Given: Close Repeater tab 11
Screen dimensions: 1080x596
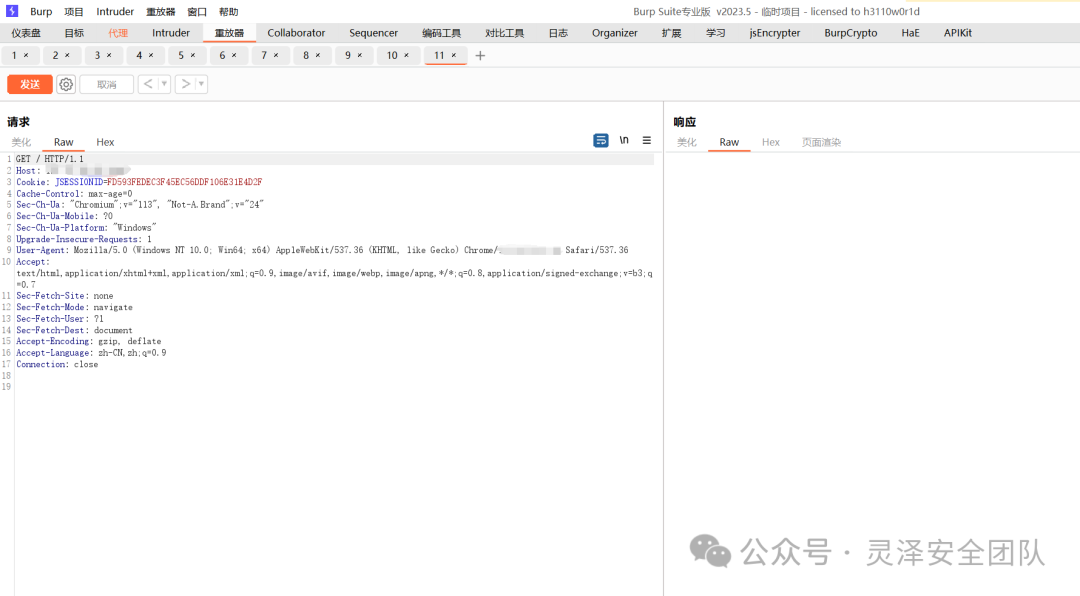Looking at the screenshot, I should [x=454, y=55].
